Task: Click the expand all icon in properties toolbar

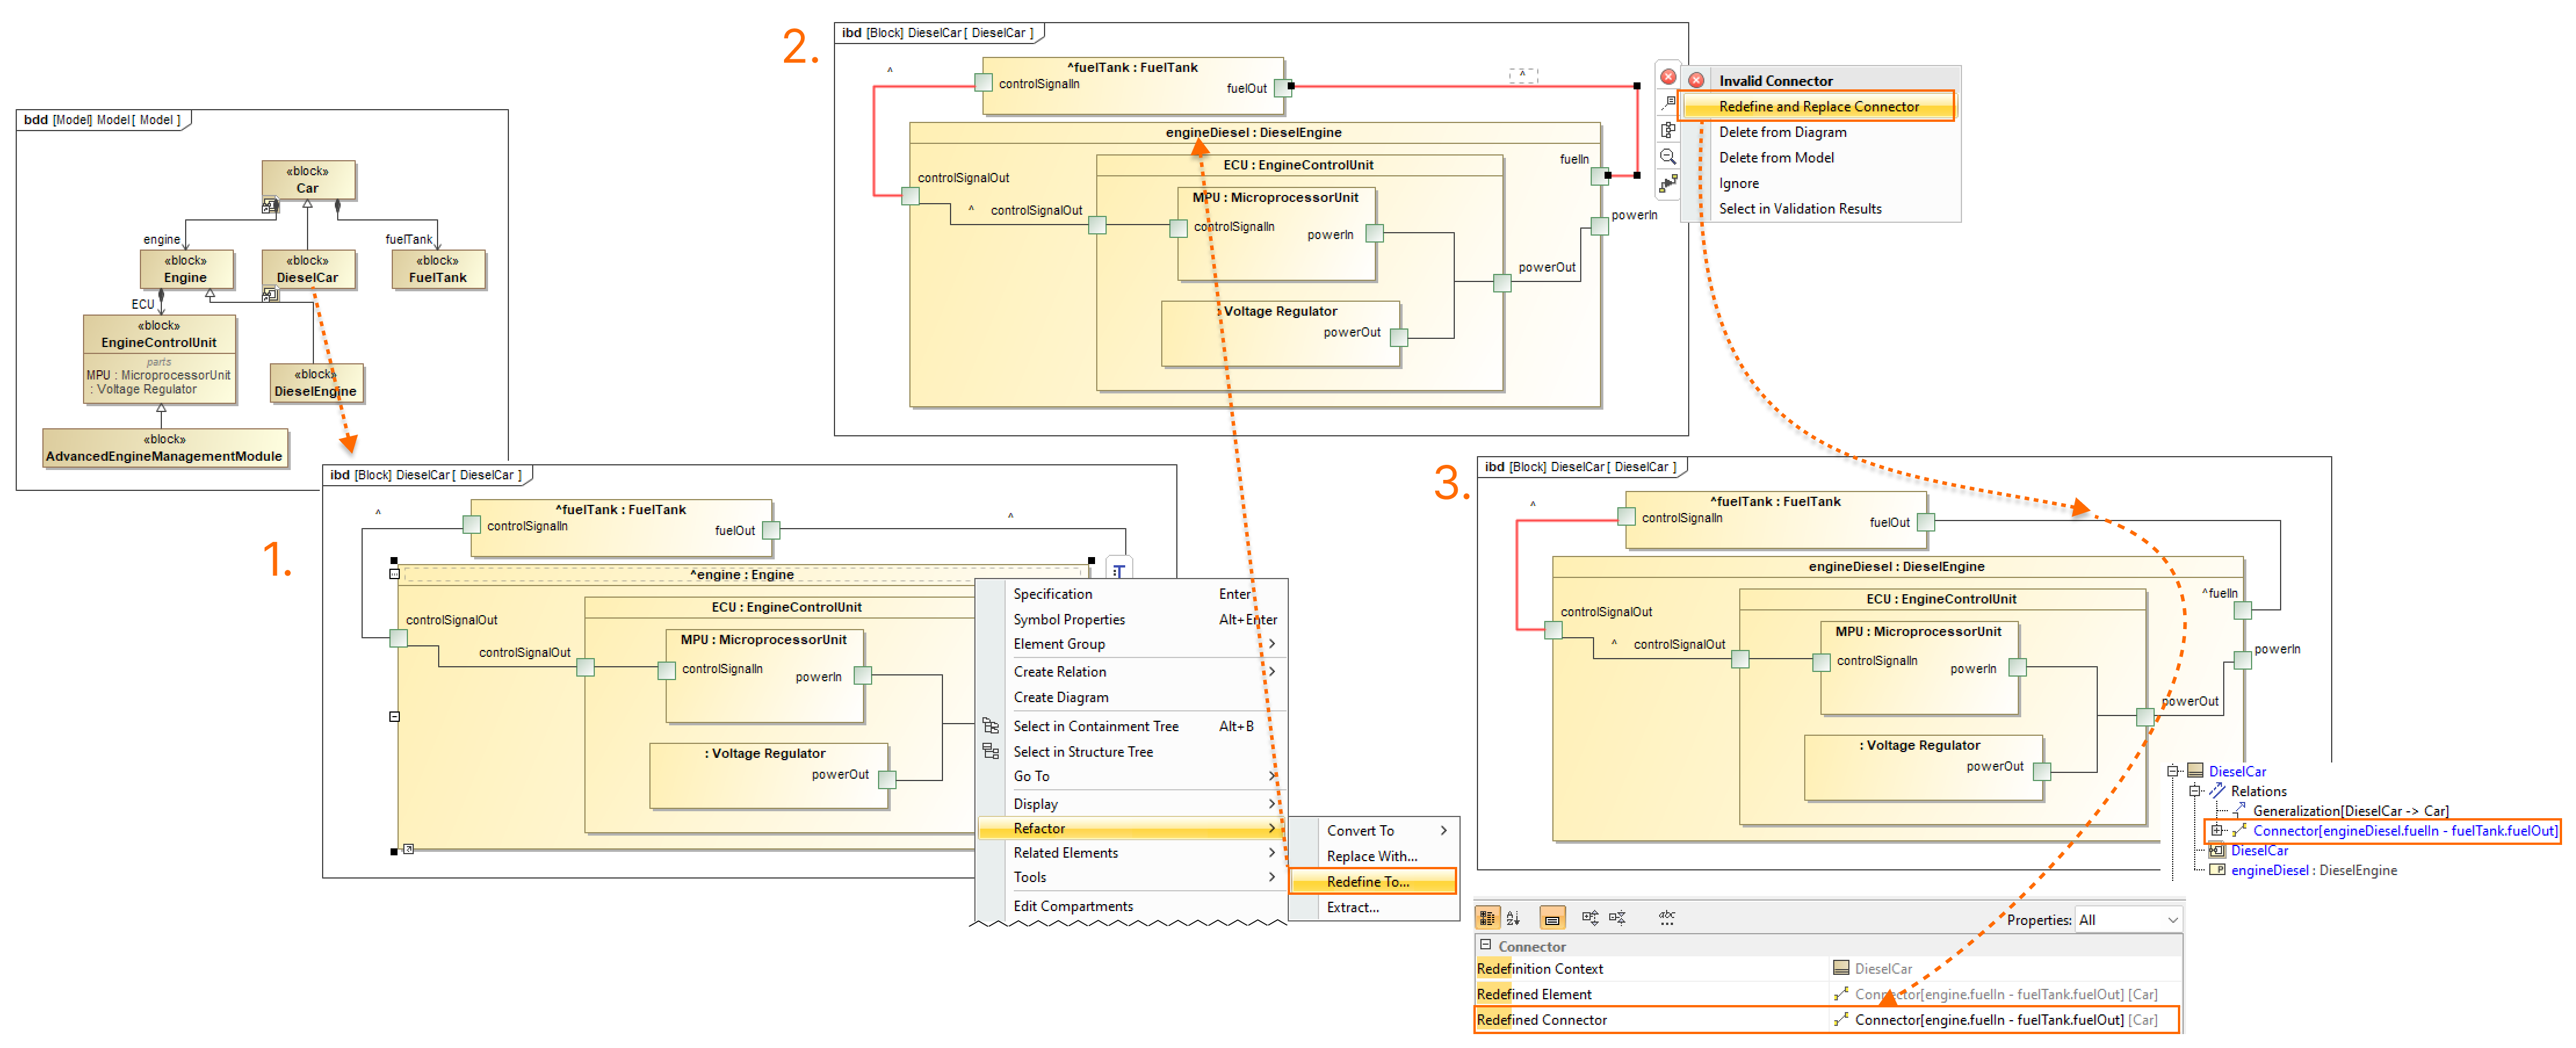Action: (x=1590, y=917)
